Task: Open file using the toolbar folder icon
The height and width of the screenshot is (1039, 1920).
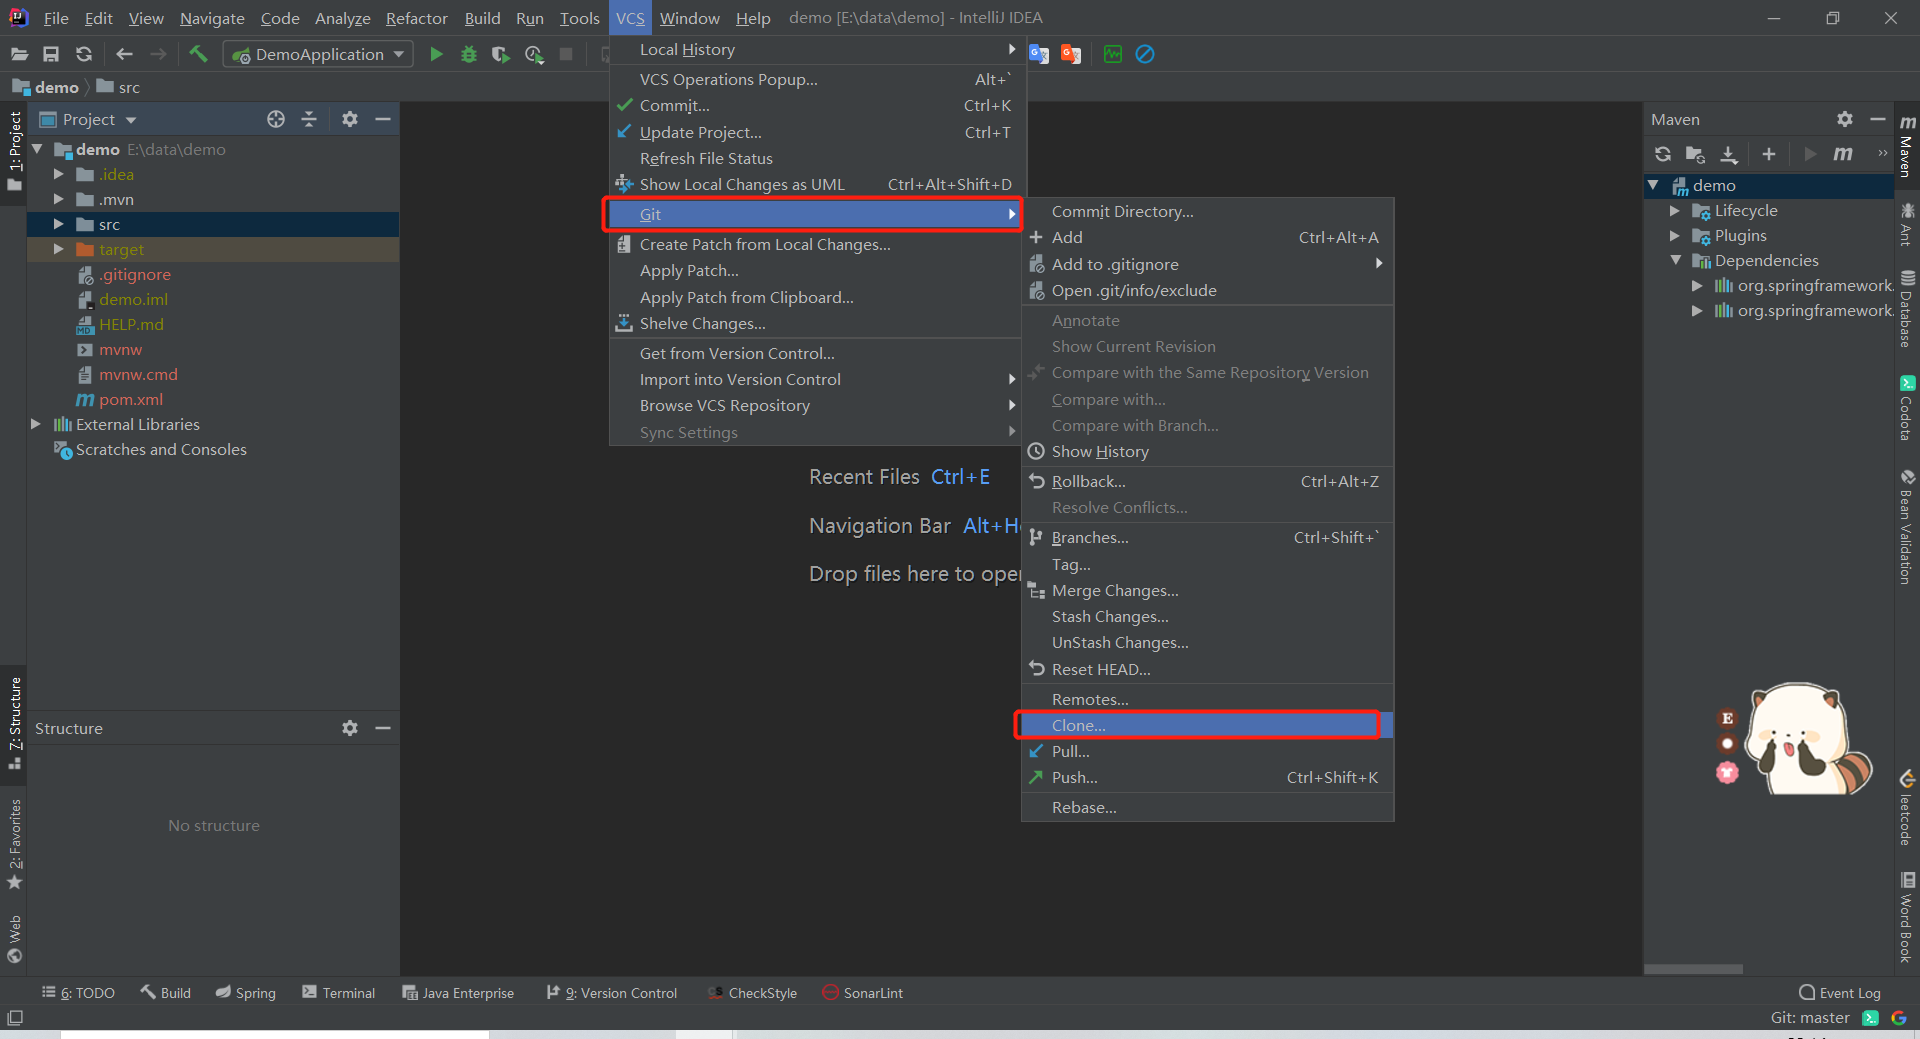Action: [19, 54]
